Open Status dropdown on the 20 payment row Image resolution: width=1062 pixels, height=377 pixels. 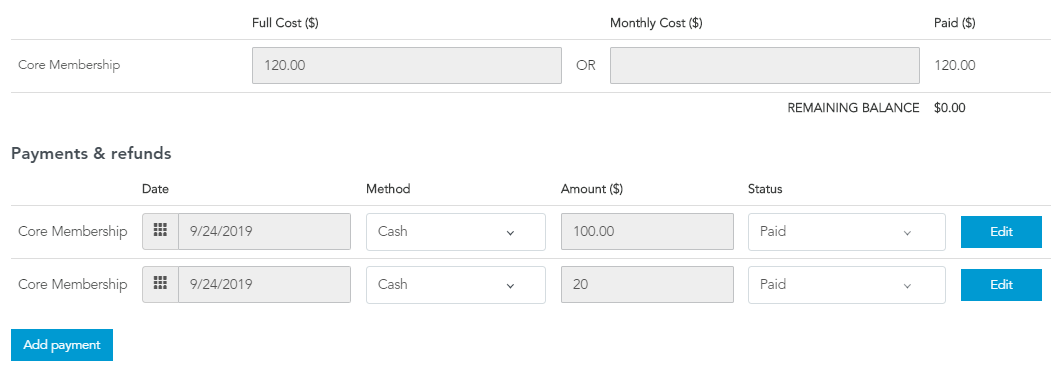pyautogui.click(x=847, y=284)
